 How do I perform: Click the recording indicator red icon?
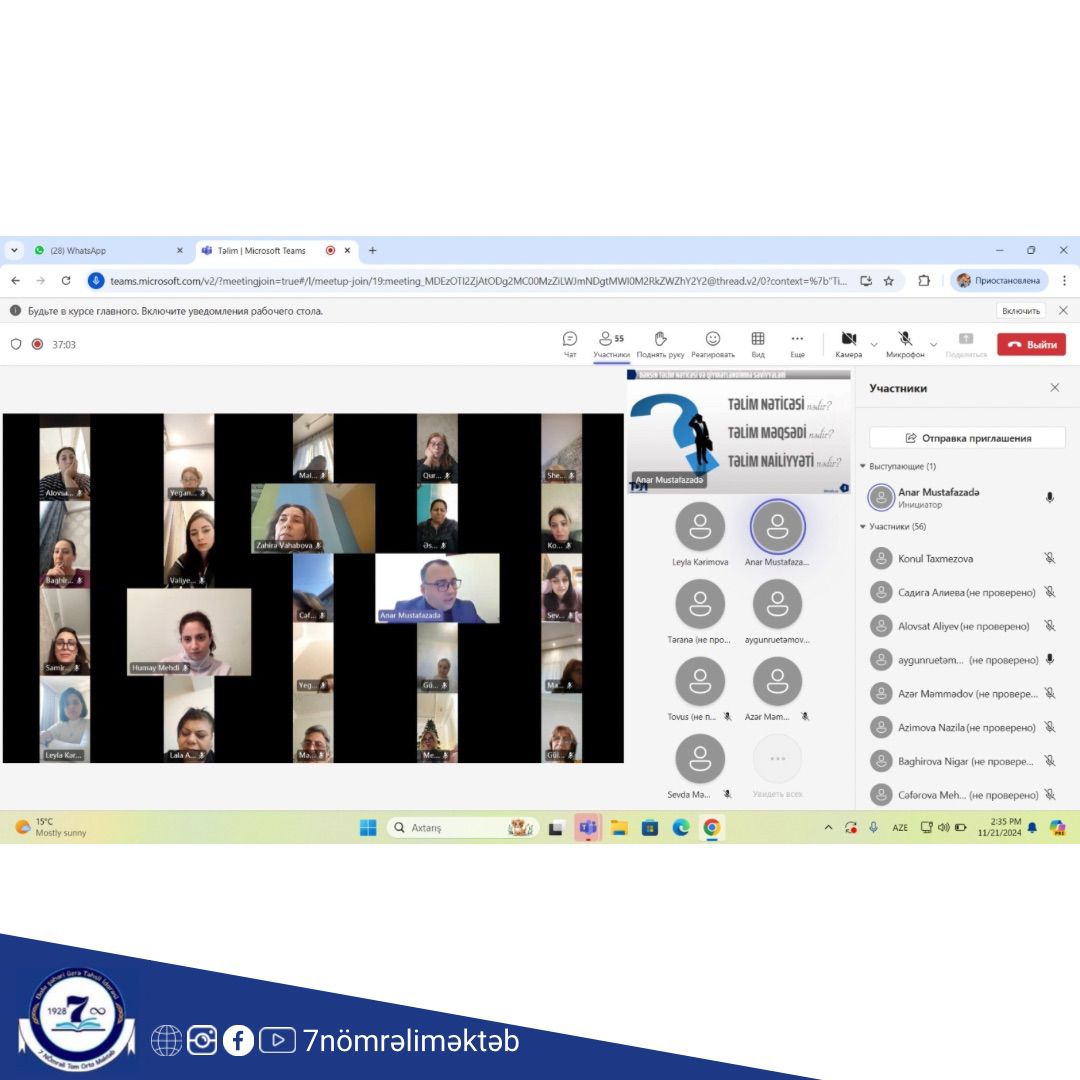pos(38,344)
